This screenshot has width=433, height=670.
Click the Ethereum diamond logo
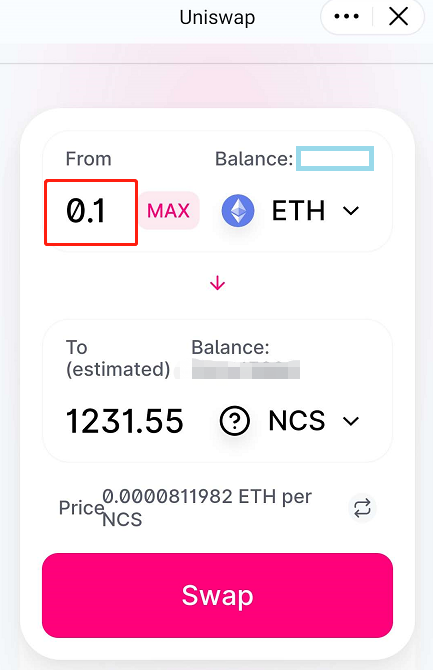click(x=238, y=211)
